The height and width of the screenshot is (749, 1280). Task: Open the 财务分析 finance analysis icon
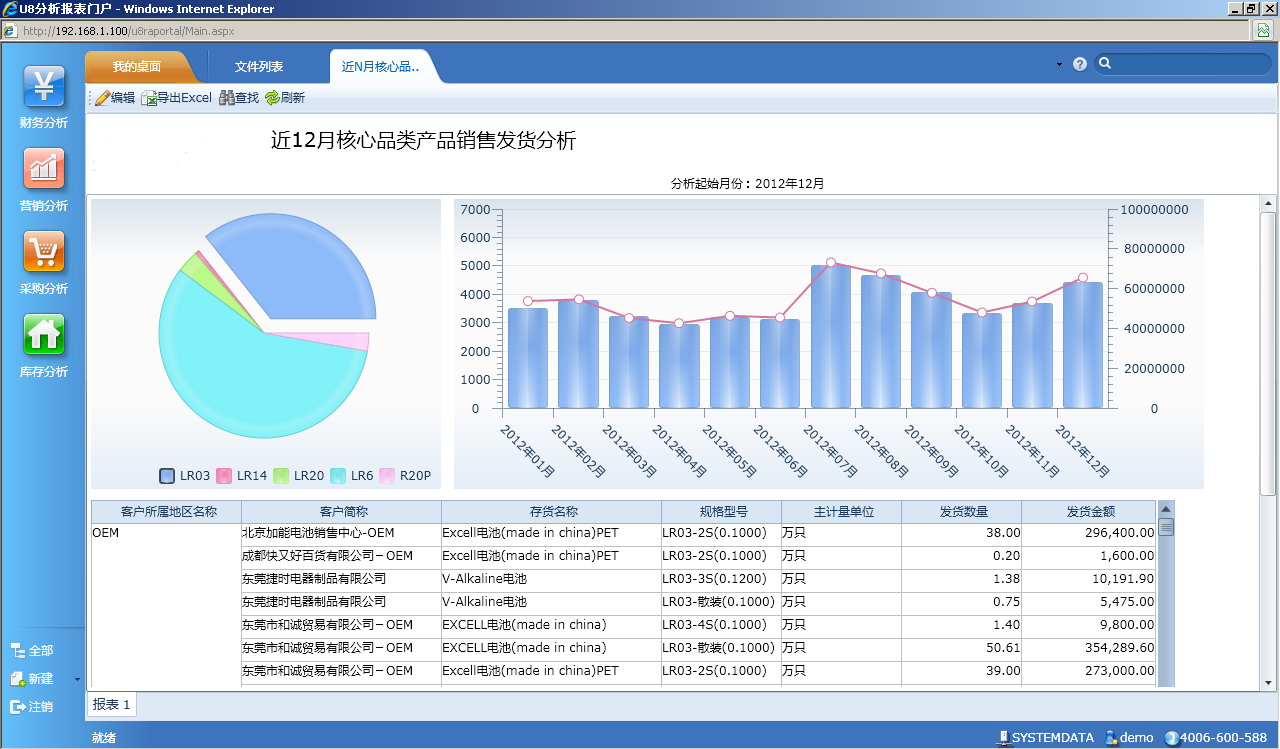point(44,87)
